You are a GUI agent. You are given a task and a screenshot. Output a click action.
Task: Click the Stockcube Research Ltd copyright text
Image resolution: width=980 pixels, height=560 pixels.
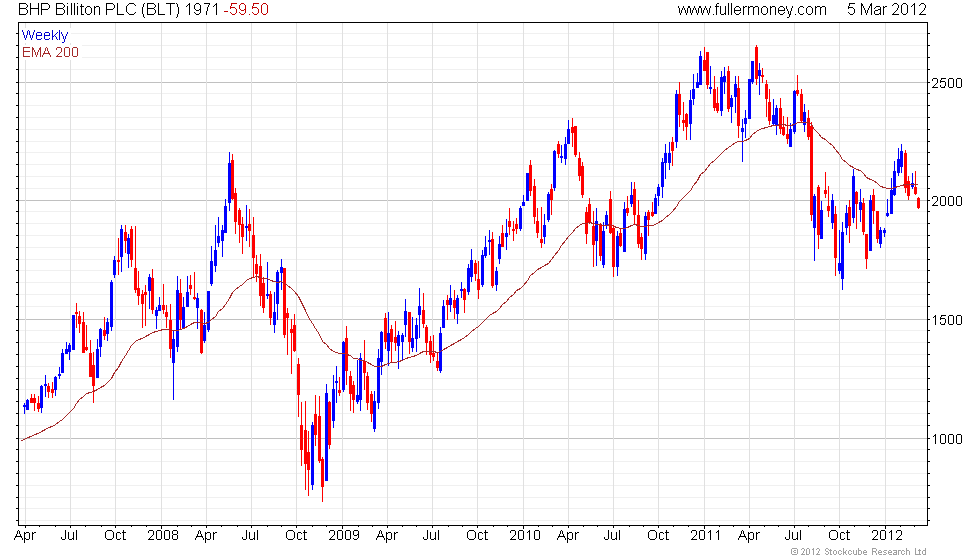click(x=858, y=552)
